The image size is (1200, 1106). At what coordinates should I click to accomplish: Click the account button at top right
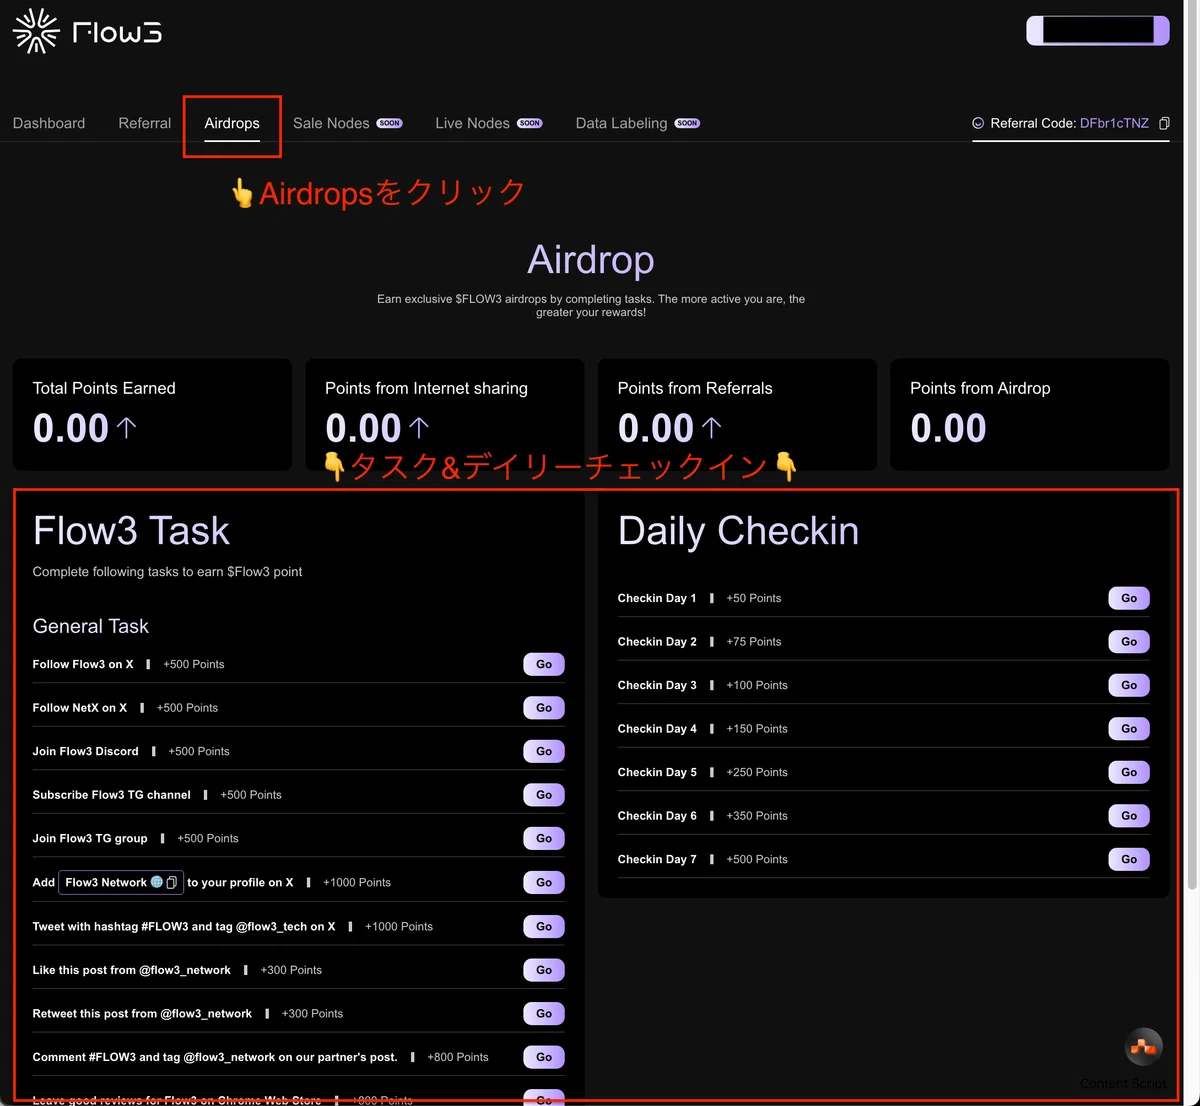(x=1098, y=30)
